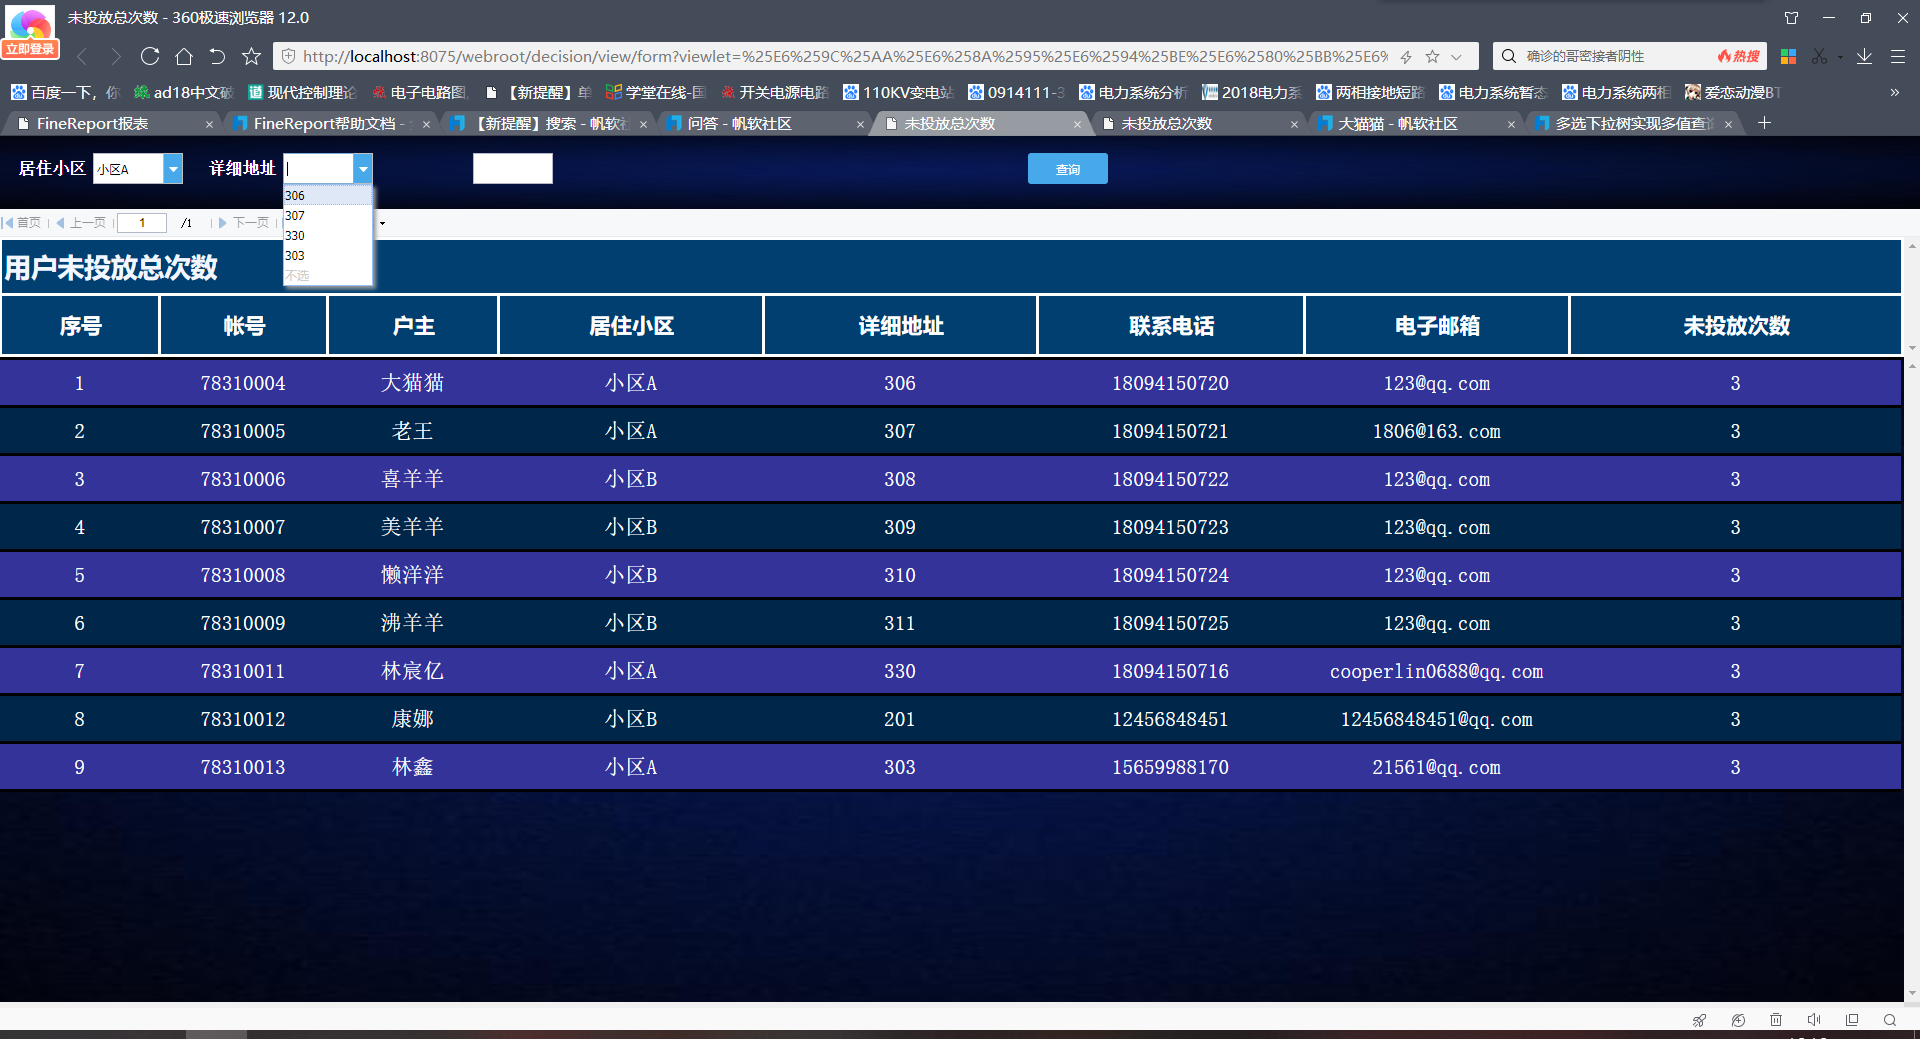Select 306 in the address list
Viewport: 1920px width, 1039px height.
(x=328, y=196)
